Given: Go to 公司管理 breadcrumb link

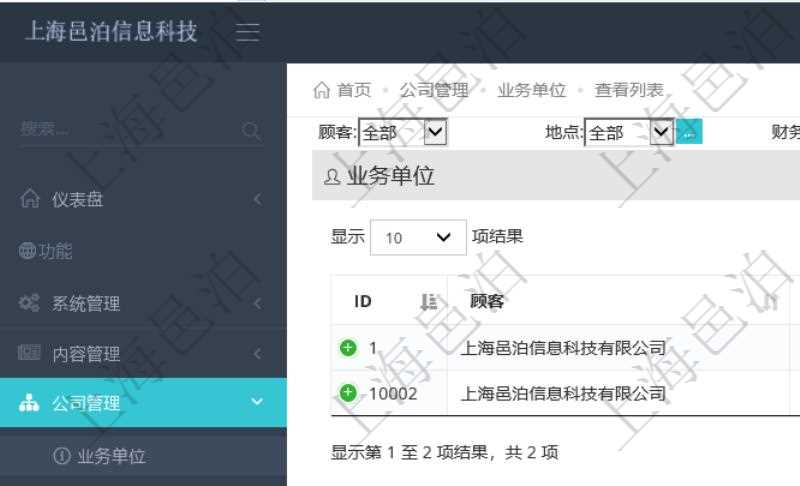Looking at the screenshot, I should (x=434, y=90).
